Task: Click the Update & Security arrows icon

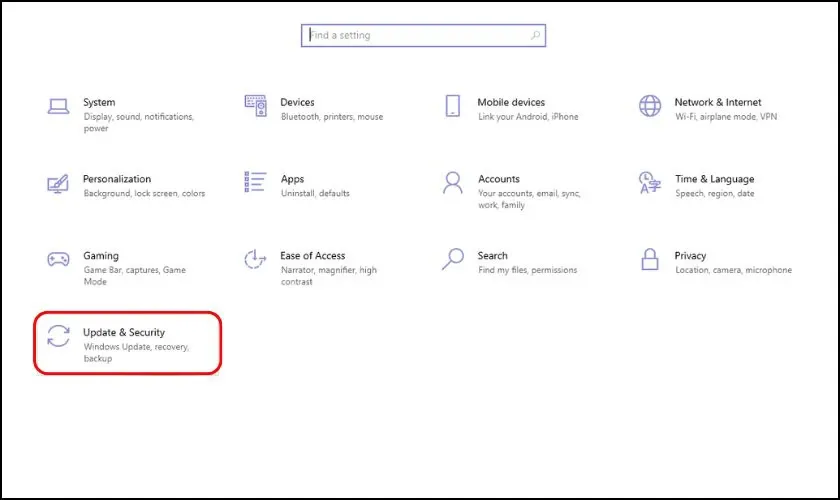Action: [x=58, y=337]
